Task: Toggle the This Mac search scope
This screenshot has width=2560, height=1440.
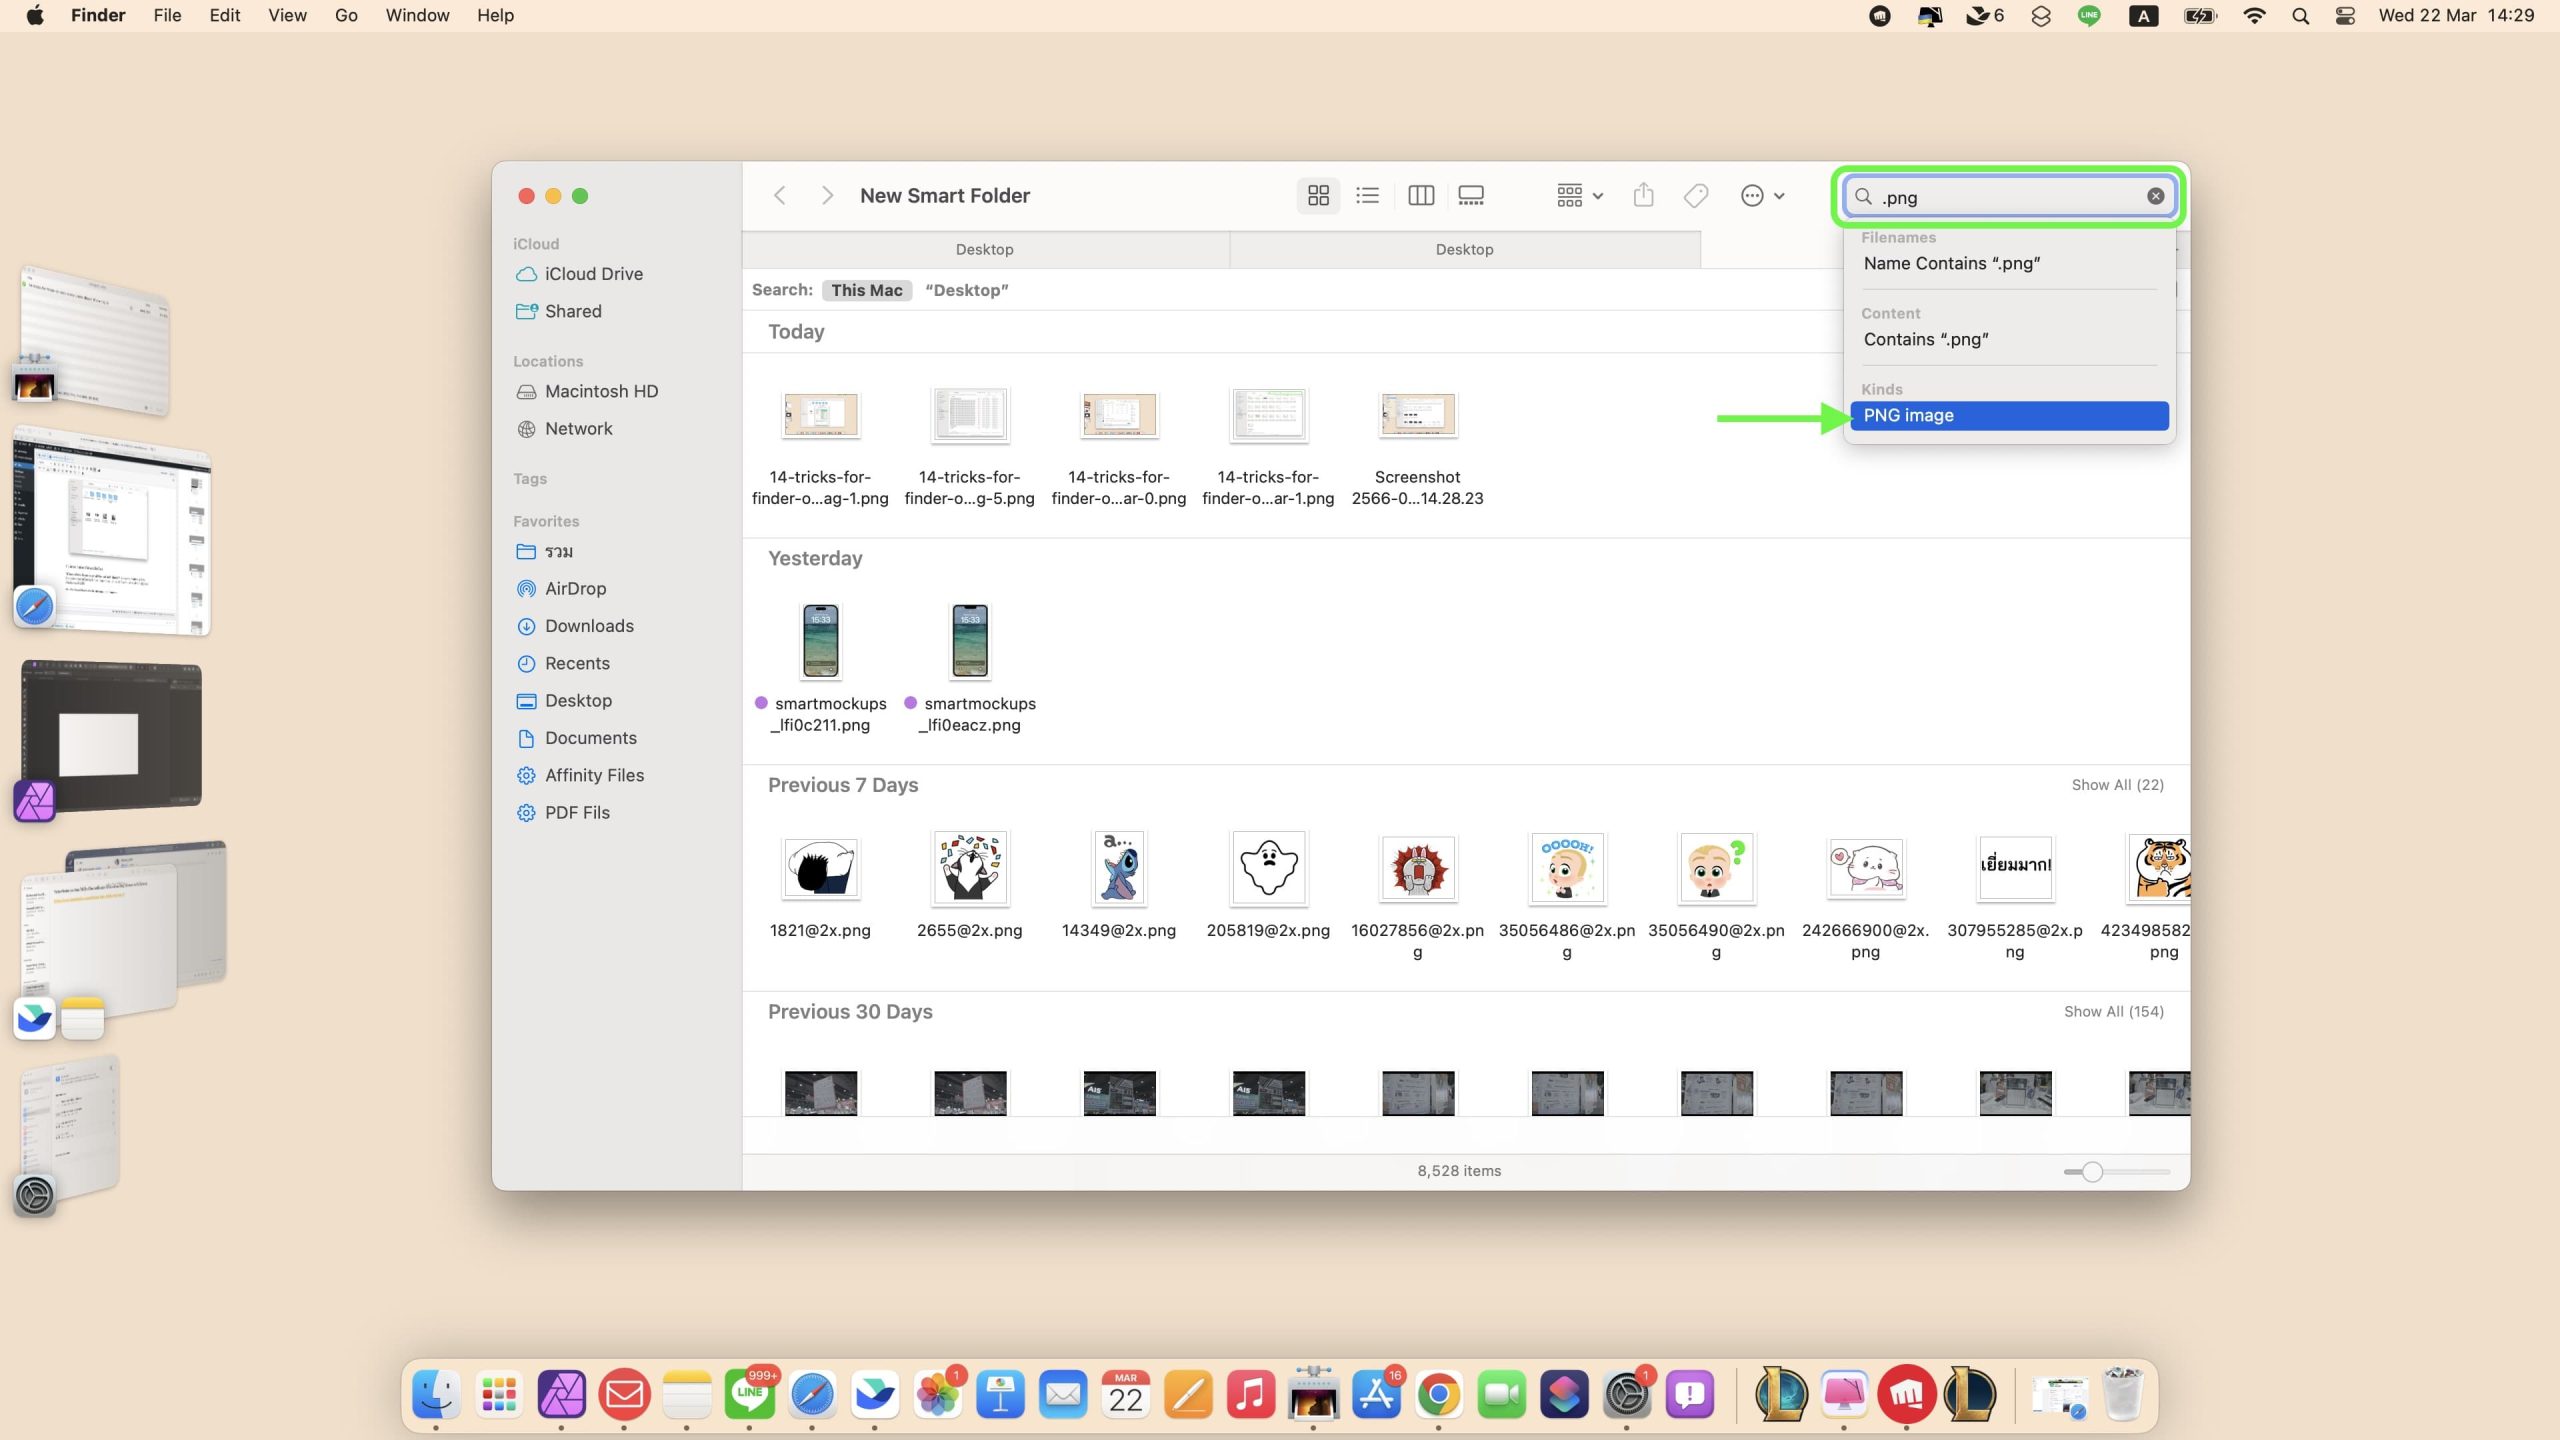Action: tap(866, 290)
